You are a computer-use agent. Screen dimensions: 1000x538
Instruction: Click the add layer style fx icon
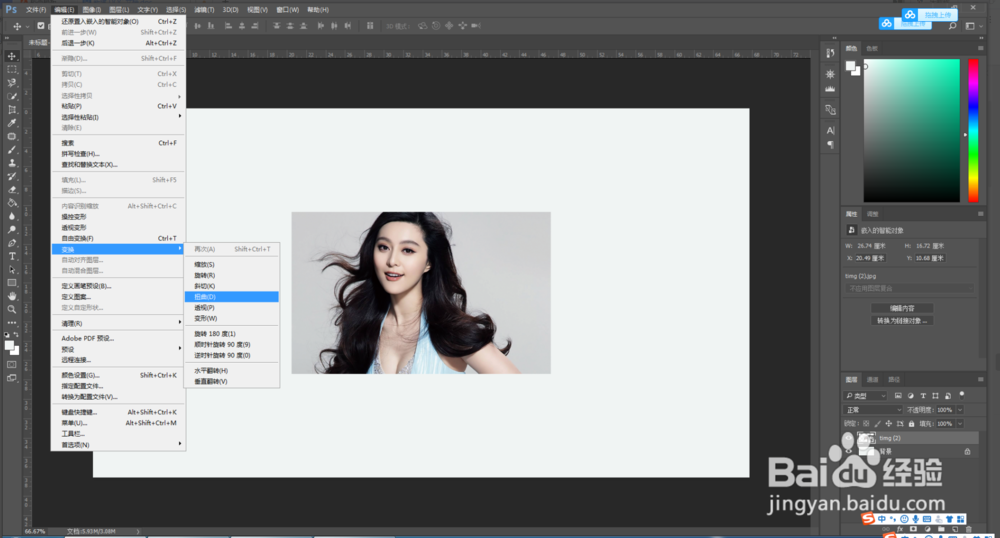pyautogui.click(x=900, y=529)
